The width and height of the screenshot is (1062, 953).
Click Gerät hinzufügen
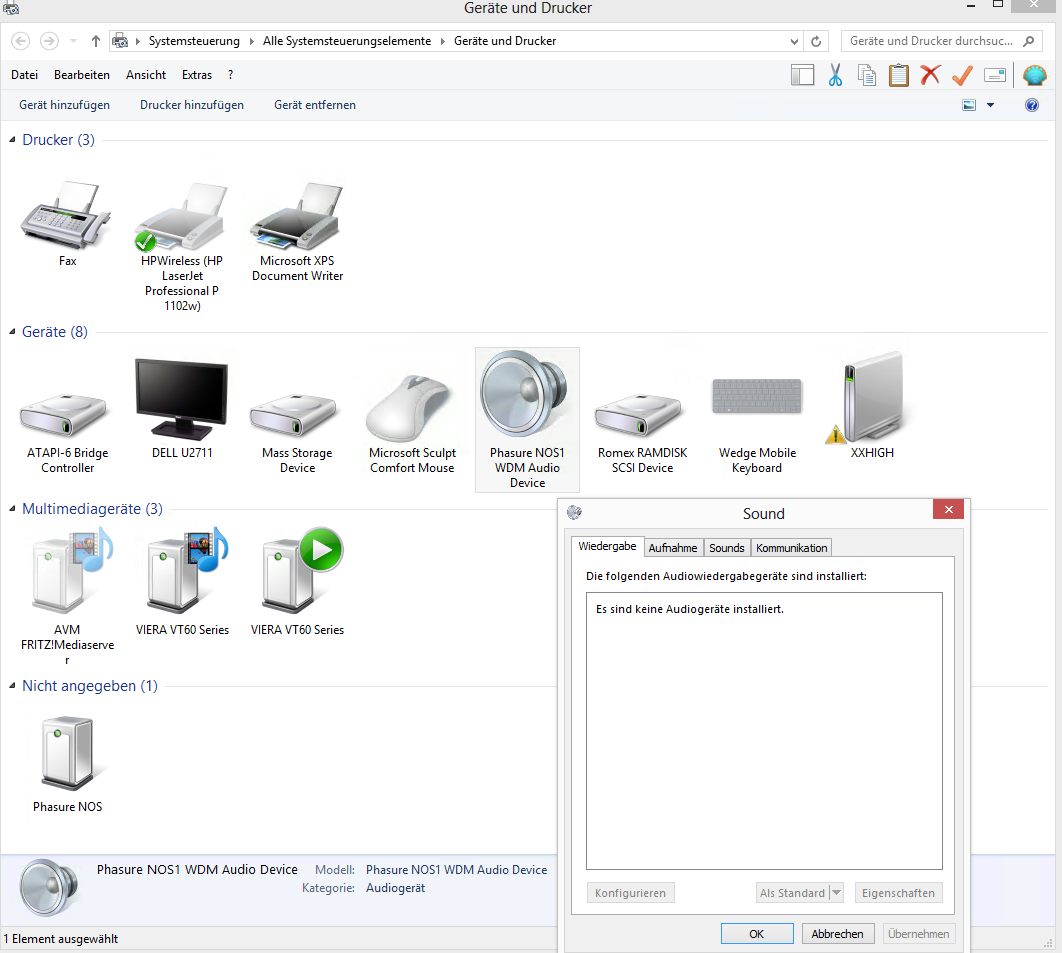click(x=64, y=105)
